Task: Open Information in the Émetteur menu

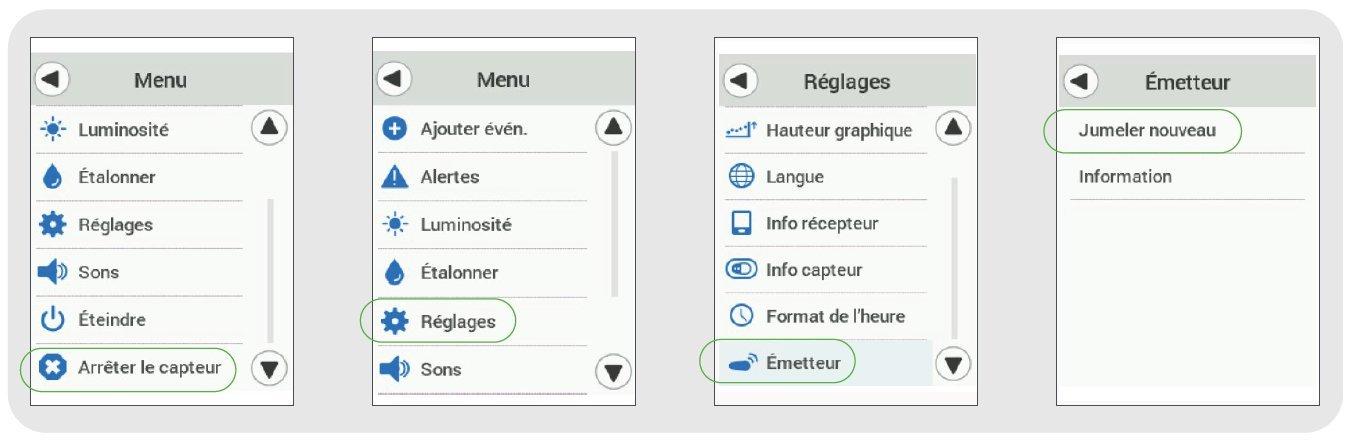Action: (1124, 177)
